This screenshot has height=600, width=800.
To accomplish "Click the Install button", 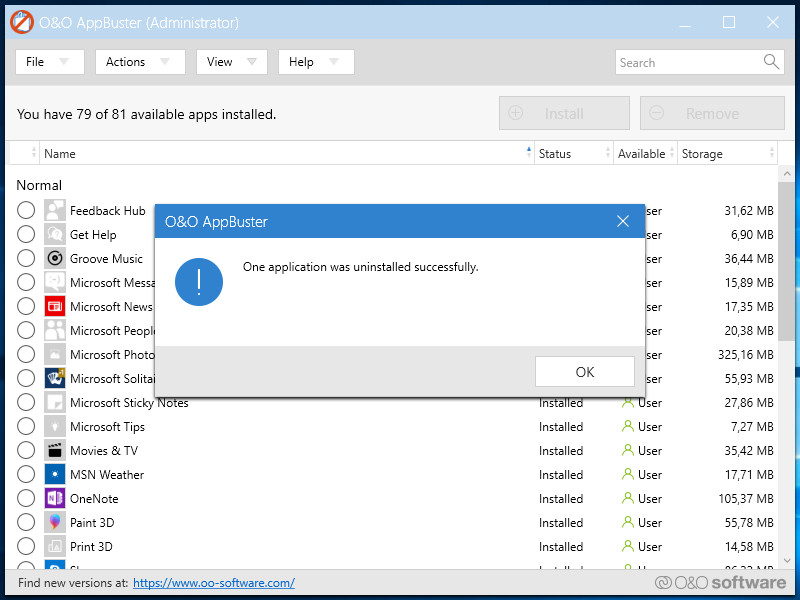I will pyautogui.click(x=564, y=113).
